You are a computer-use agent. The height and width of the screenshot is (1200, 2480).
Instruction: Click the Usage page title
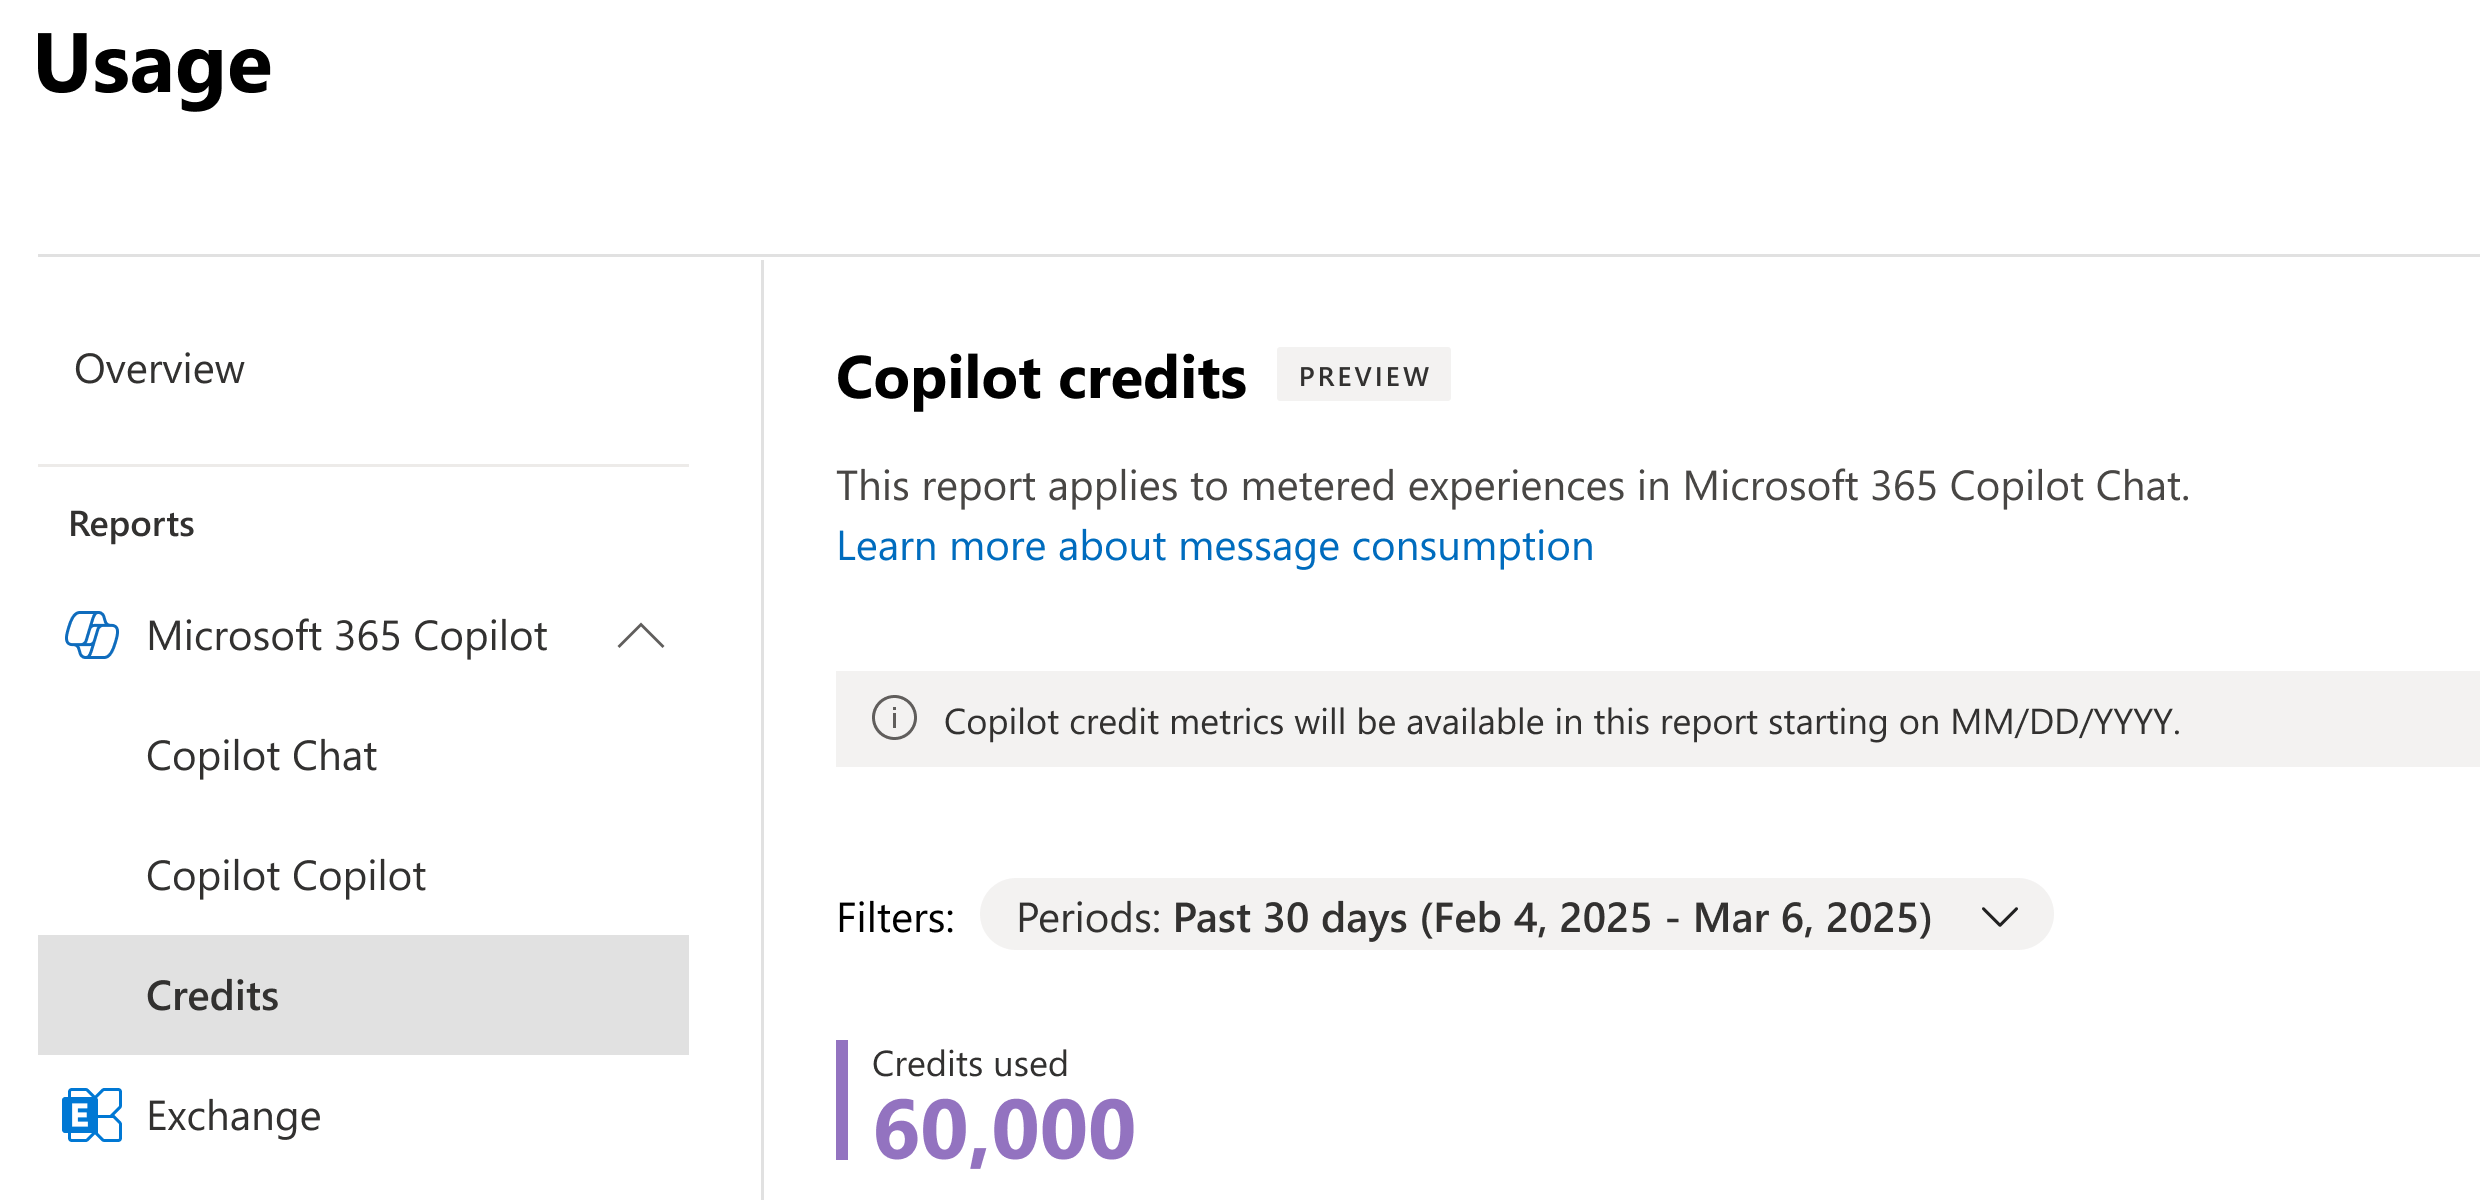coord(153,66)
